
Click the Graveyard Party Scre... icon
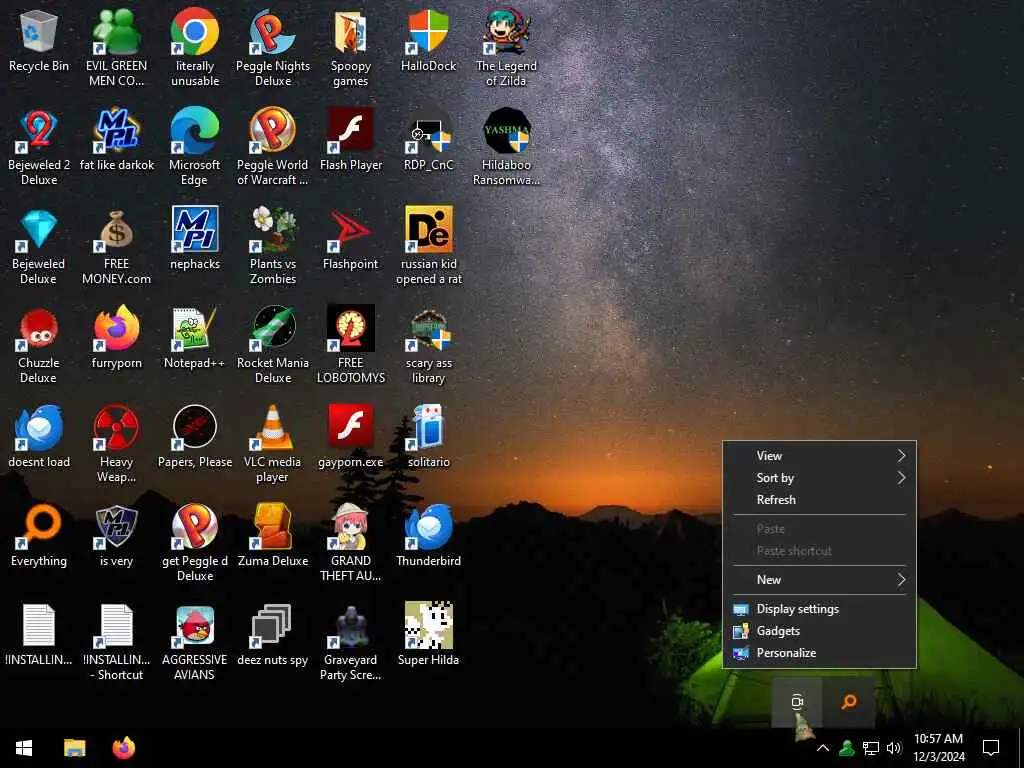coord(351,643)
